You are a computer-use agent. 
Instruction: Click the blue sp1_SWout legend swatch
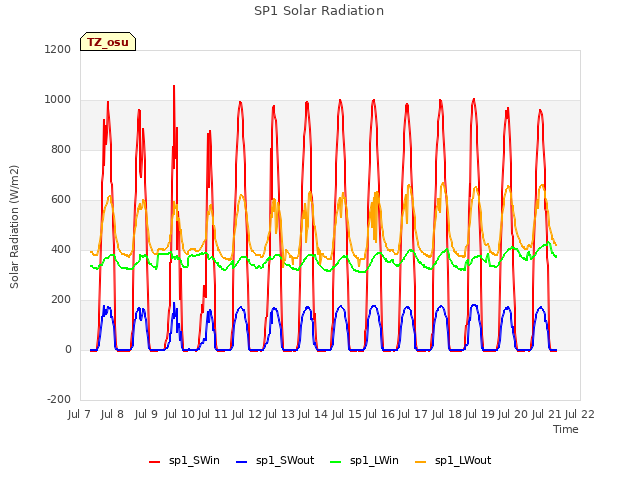coord(242,462)
